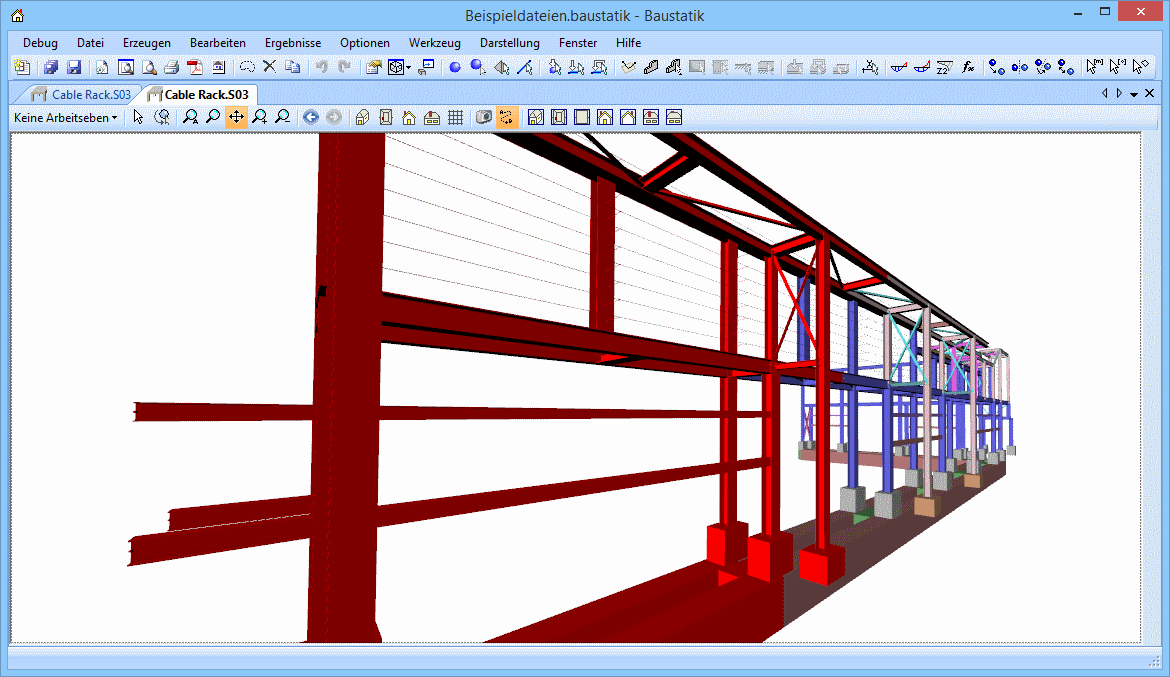1170x677 pixels.
Task: Open the Ergebnisse menu
Action: [292, 43]
